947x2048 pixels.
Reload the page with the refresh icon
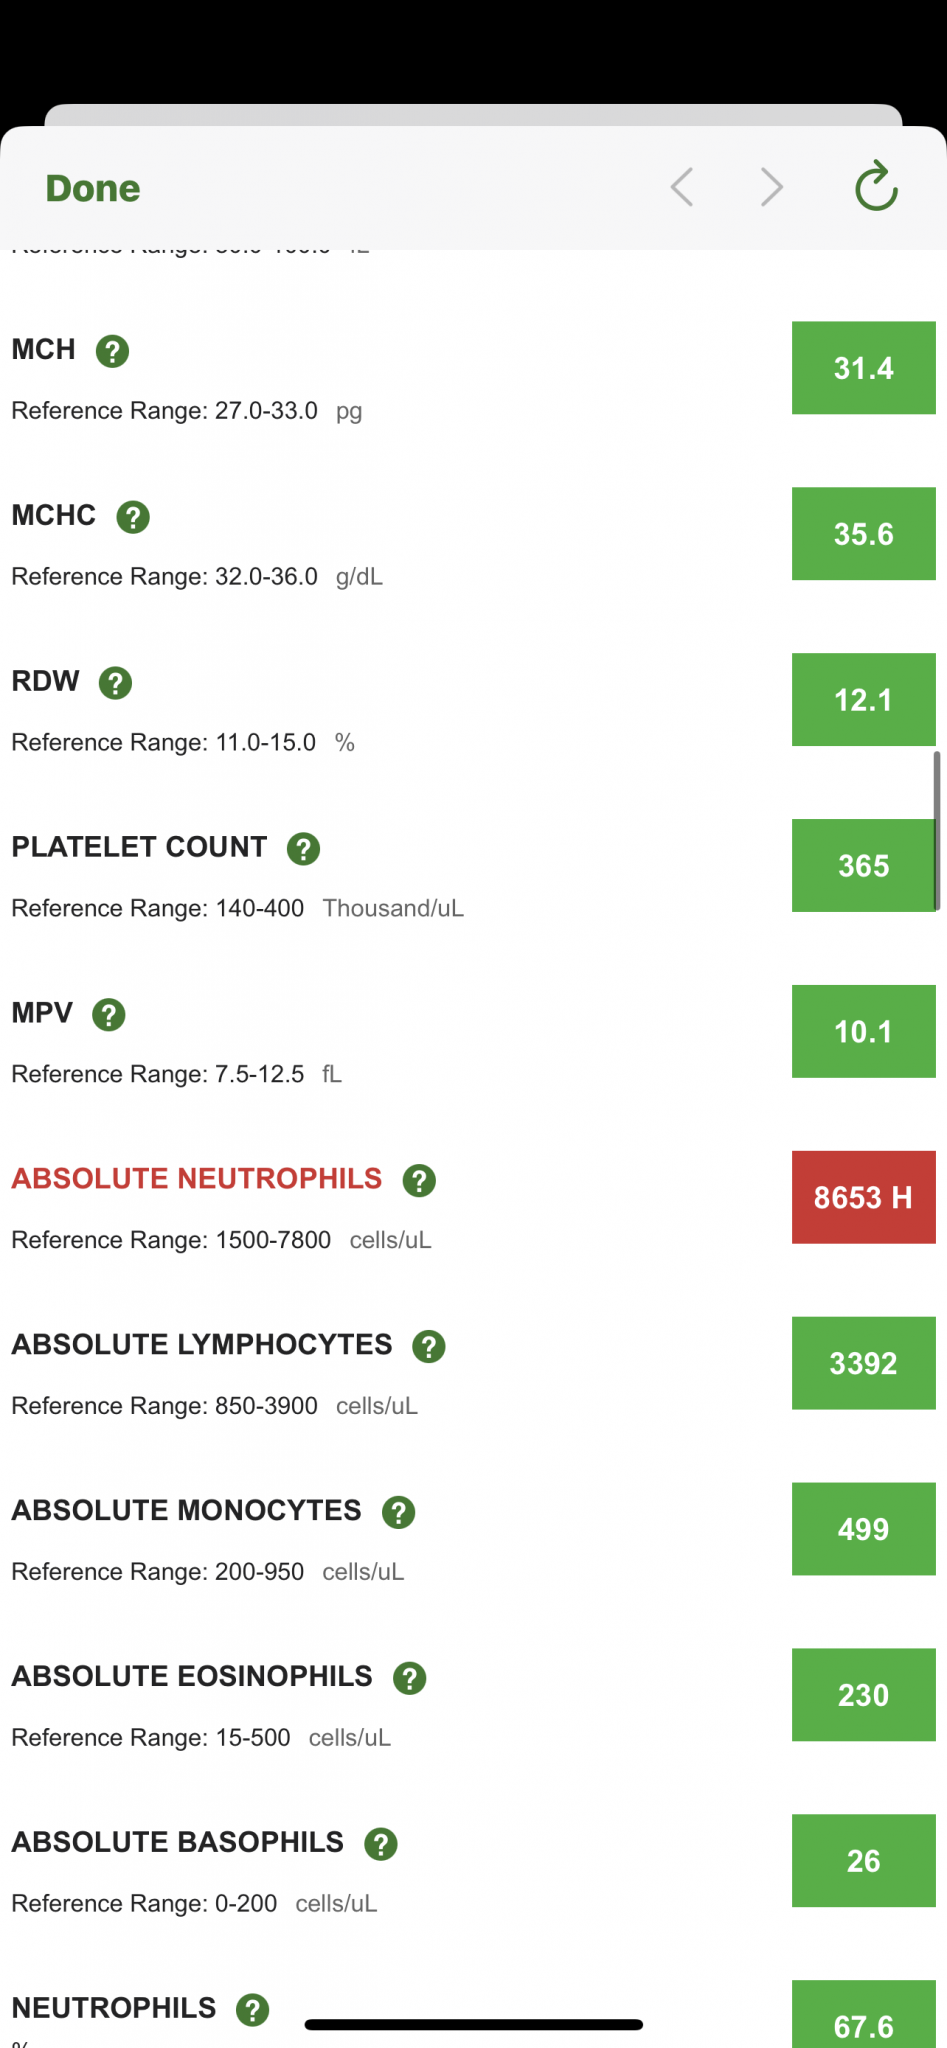876,187
